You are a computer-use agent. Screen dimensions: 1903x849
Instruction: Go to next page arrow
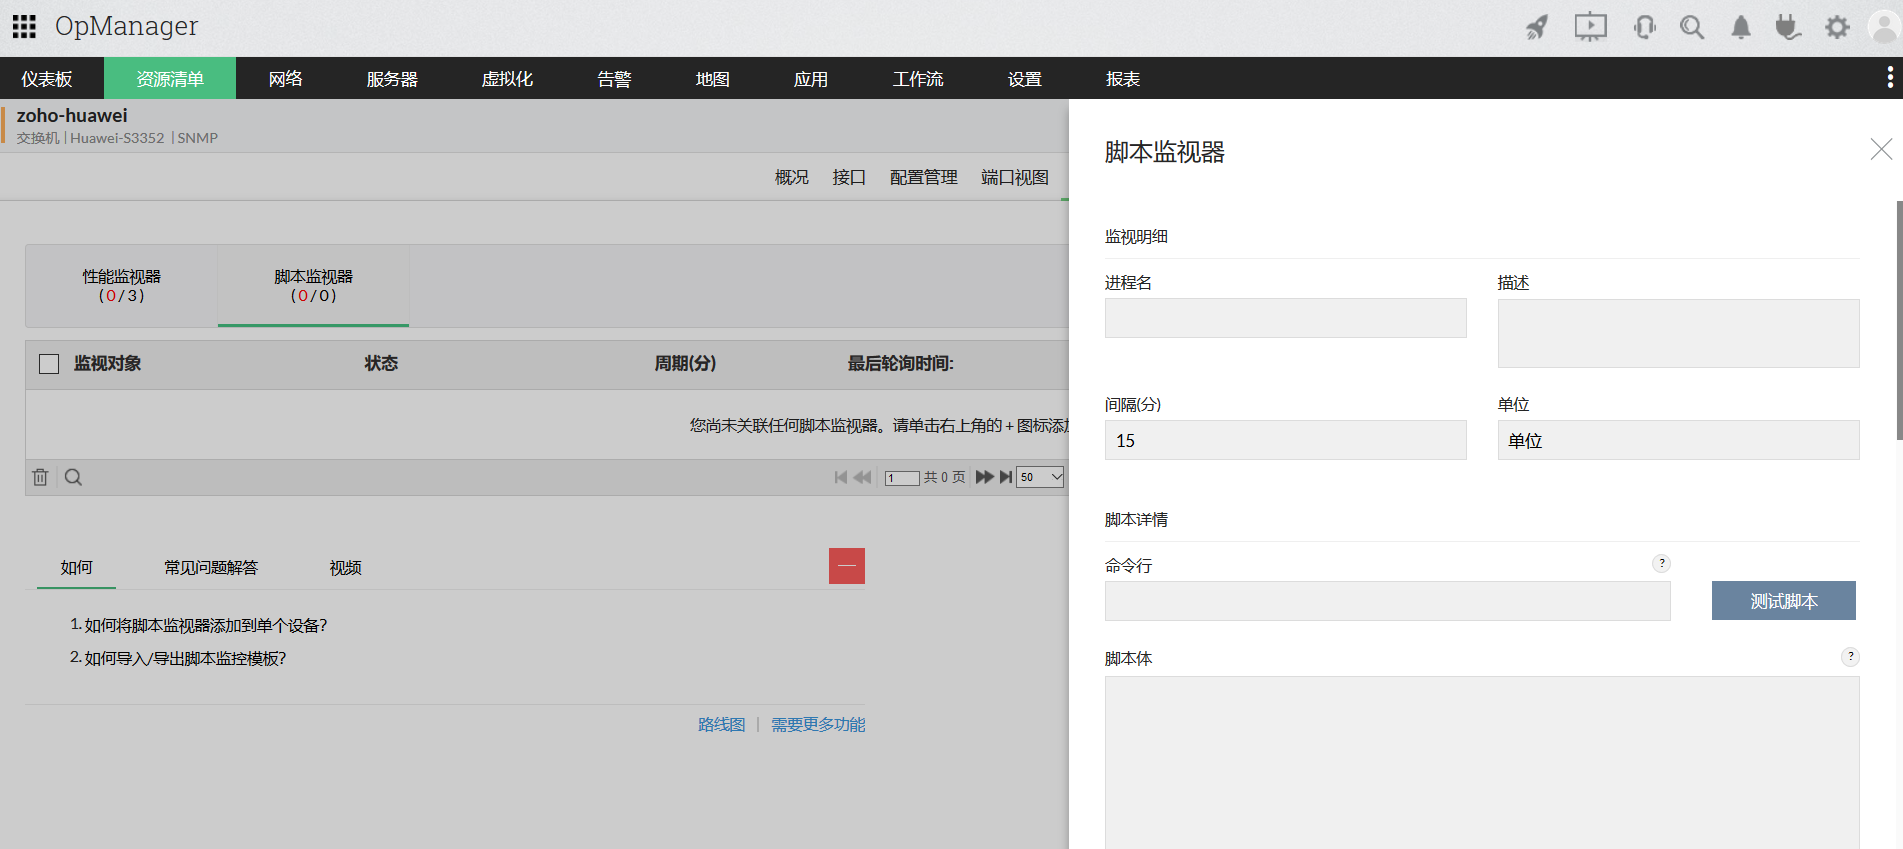[985, 477]
